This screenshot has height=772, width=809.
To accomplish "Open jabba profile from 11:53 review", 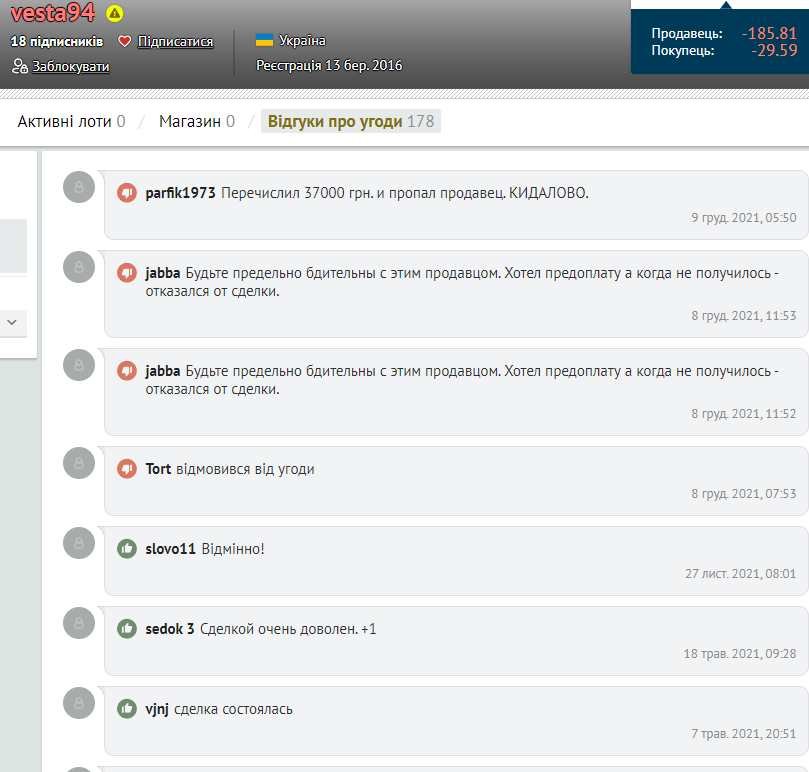I will click(x=163, y=273).
